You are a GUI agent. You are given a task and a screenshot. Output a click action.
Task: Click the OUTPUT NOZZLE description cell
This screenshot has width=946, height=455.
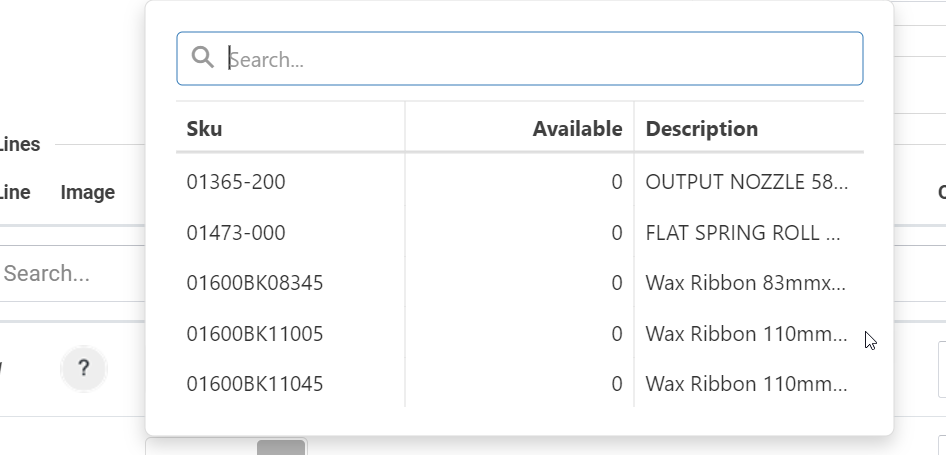746,182
